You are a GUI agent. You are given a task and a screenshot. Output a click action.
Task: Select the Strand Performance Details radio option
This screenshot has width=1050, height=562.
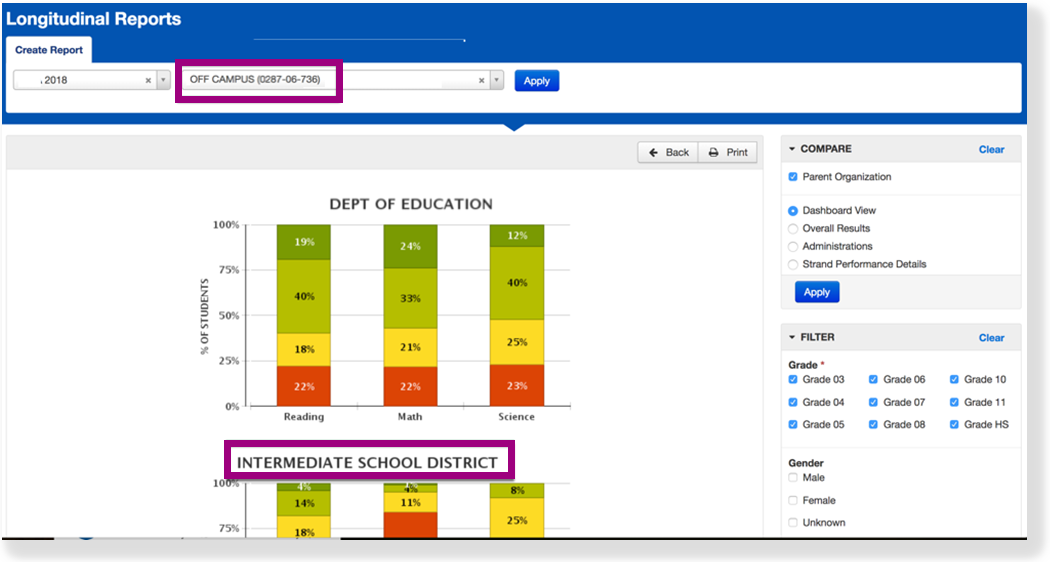coord(793,265)
